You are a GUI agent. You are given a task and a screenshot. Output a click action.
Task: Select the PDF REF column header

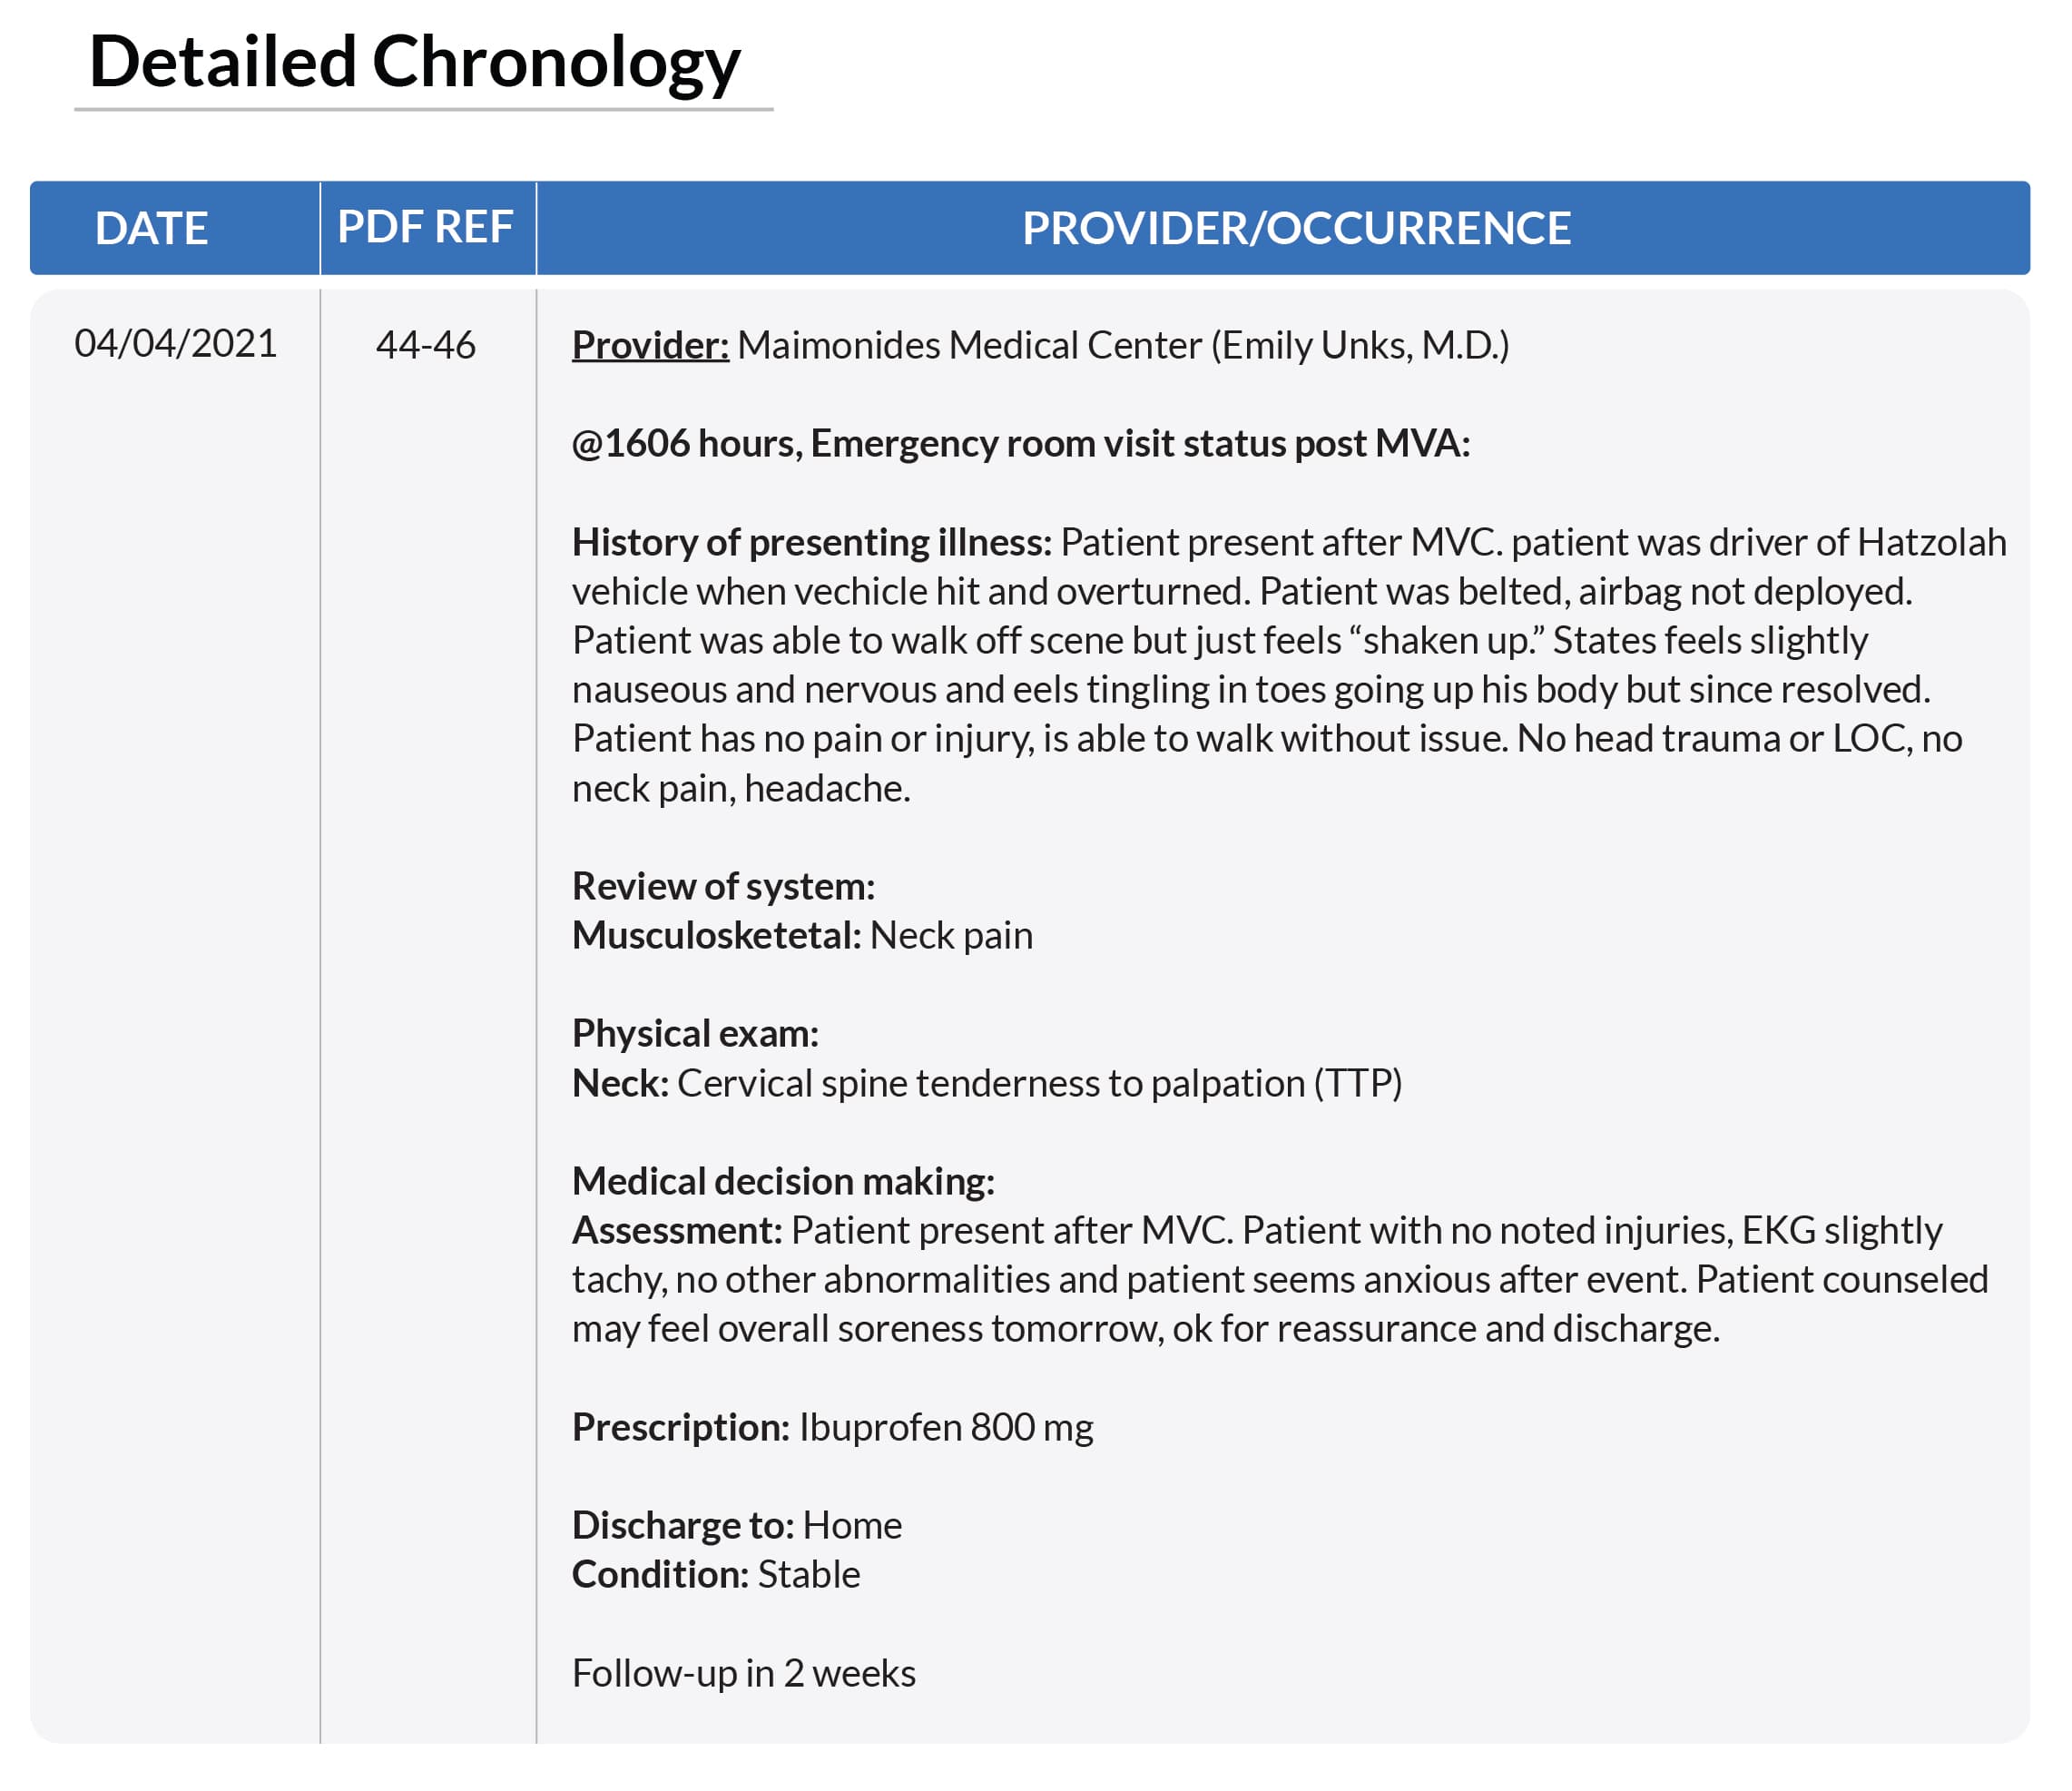point(426,227)
